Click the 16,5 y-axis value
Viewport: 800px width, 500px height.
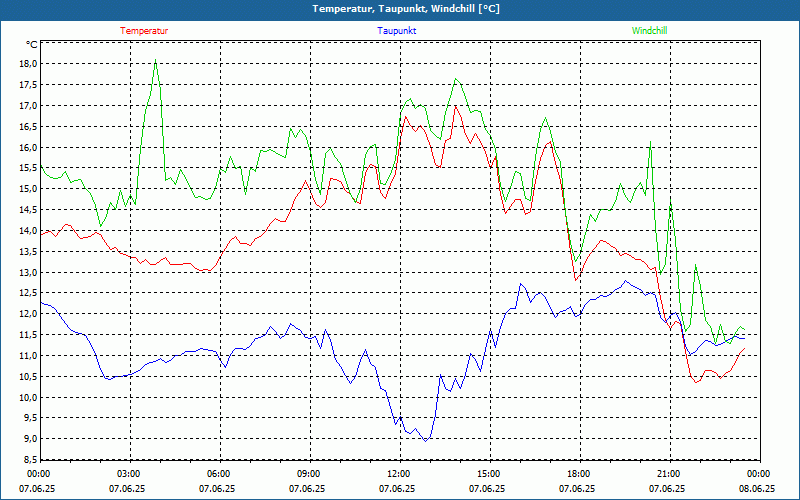click(x=29, y=127)
